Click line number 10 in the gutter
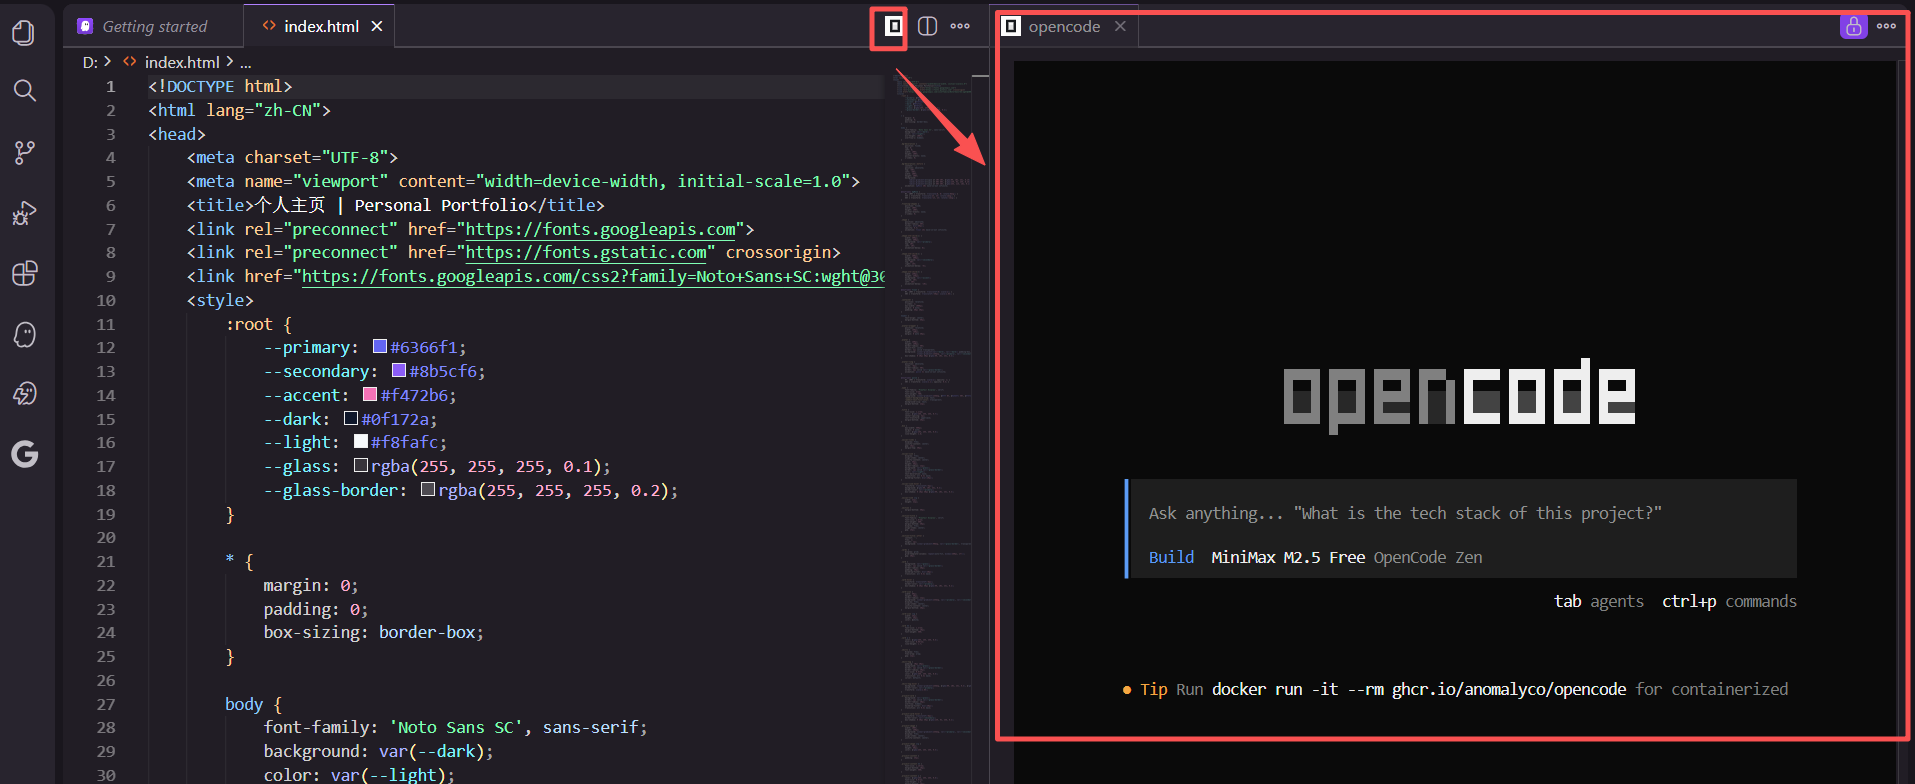This screenshot has width=1915, height=784. click(x=106, y=300)
